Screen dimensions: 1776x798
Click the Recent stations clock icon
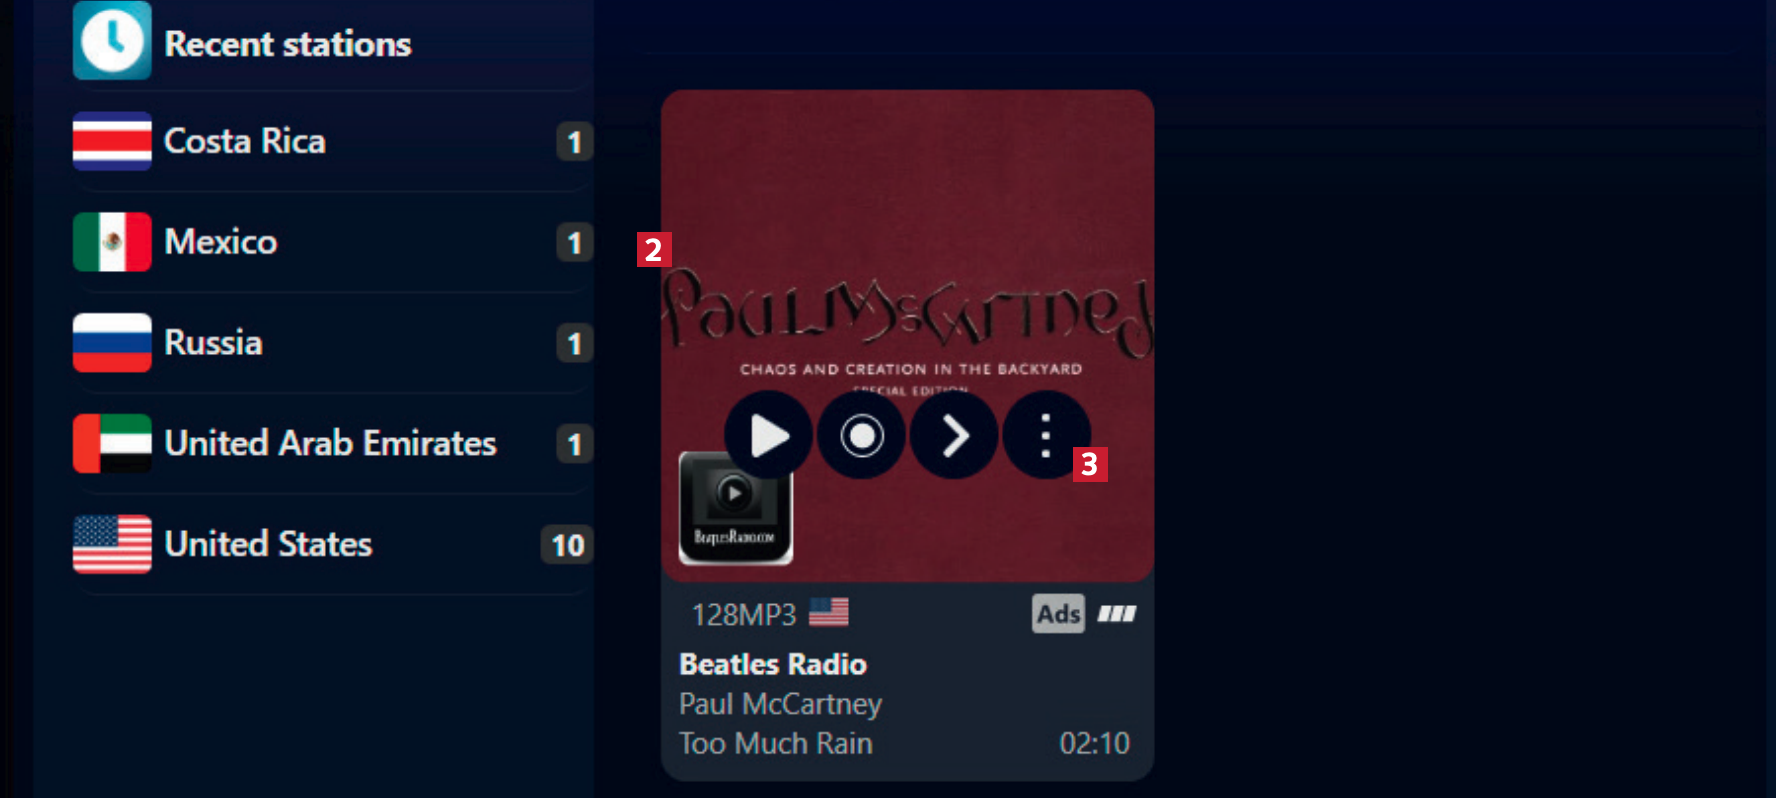pyautogui.click(x=112, y=41)
